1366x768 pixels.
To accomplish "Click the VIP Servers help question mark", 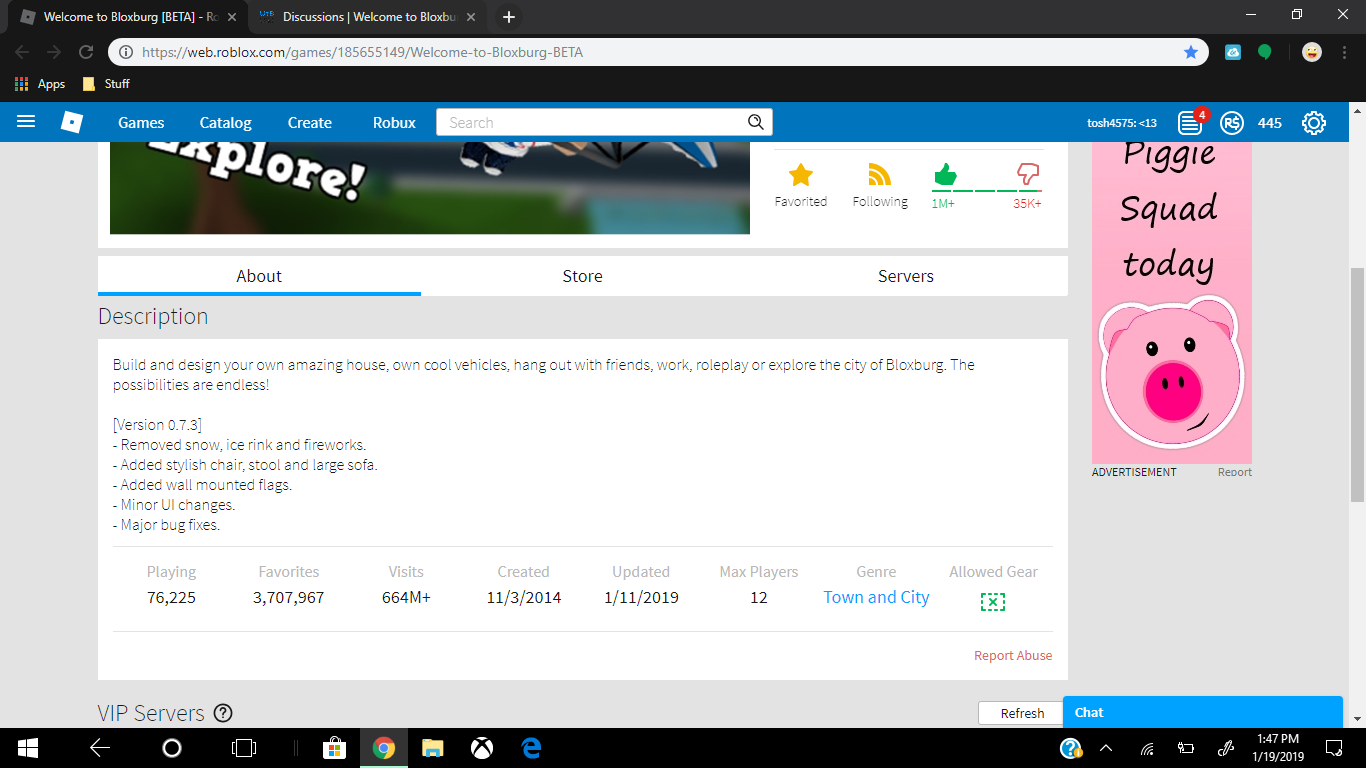I will [223, 713].
